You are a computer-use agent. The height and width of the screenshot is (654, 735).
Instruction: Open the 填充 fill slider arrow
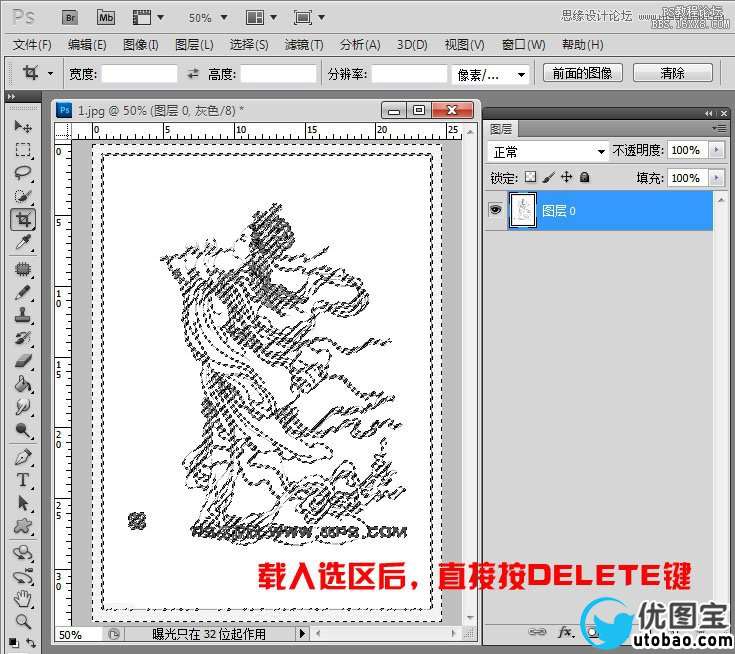[716, 178]
